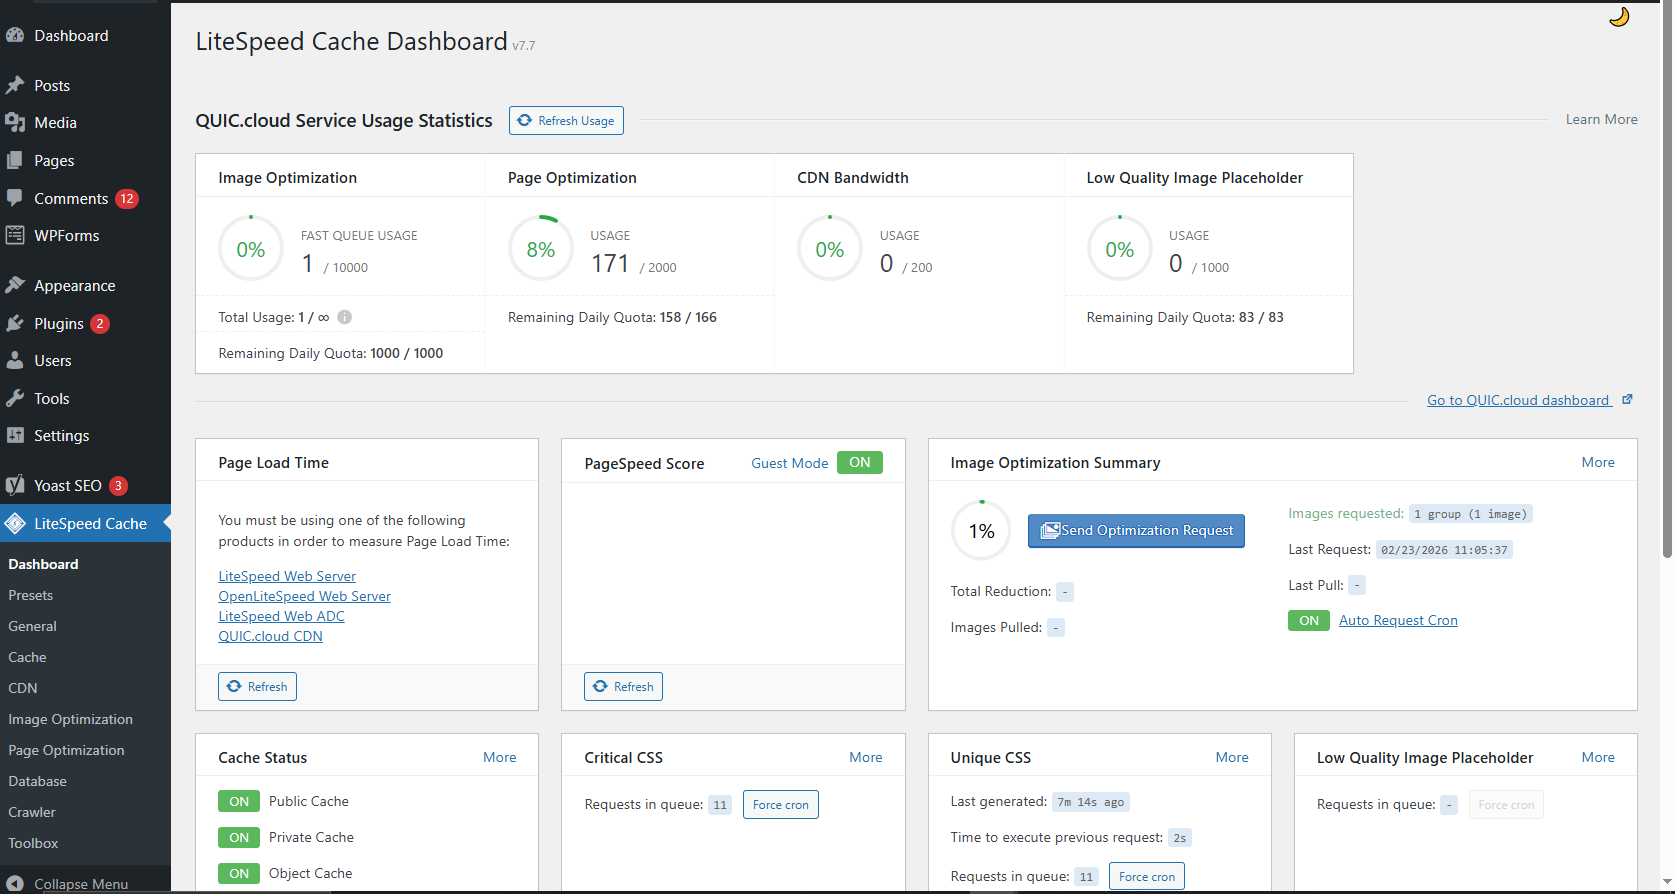Click the Yoast SEO icon
1675x894 pixels.
pyautogui.click(x=15, y=485)
